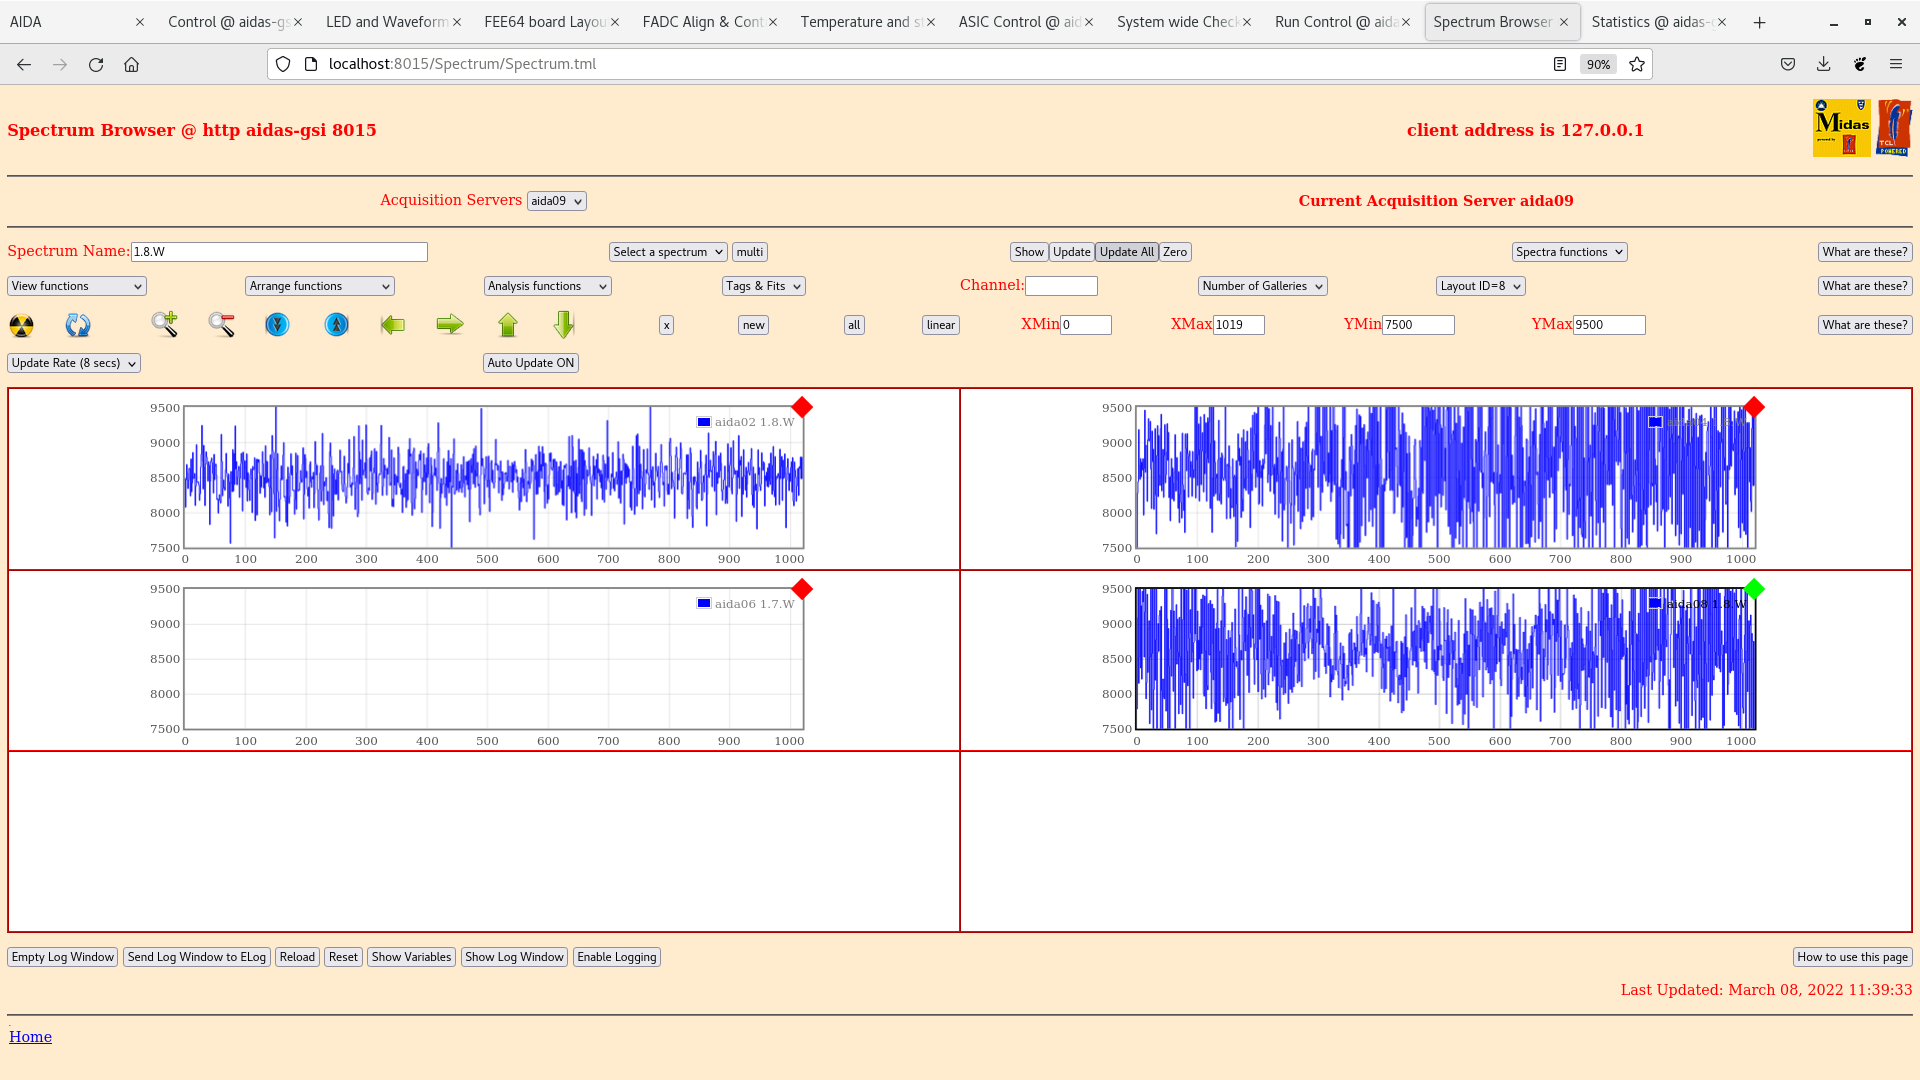Click the green up arrow icon
Image resolution: width=1920 pixels, height=1080 pixels.
click(x=508, y=324)
